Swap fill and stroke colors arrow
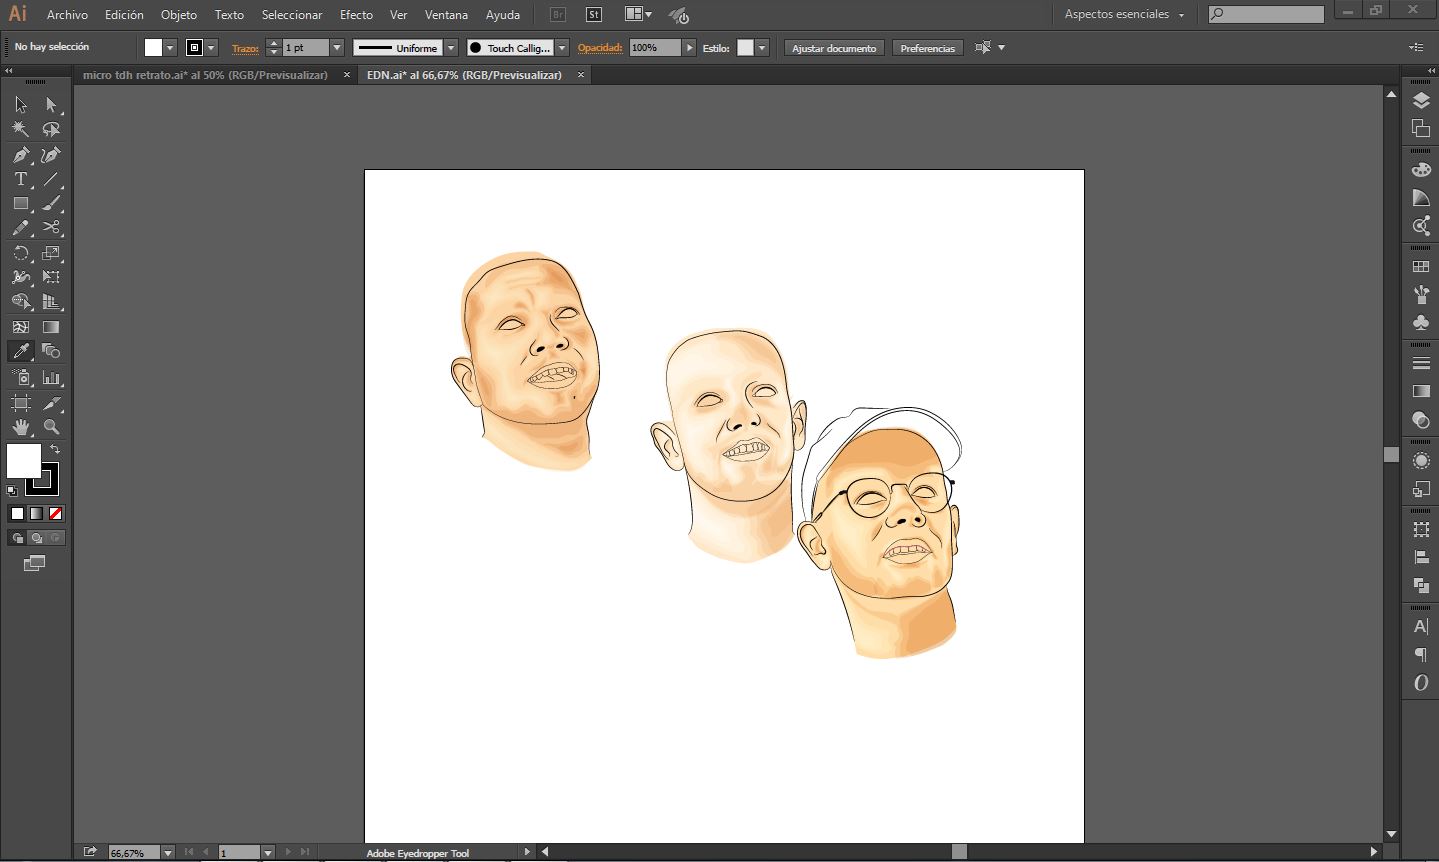The height and width of the screenshot is (862, 1439). click(x=56, y=450)
